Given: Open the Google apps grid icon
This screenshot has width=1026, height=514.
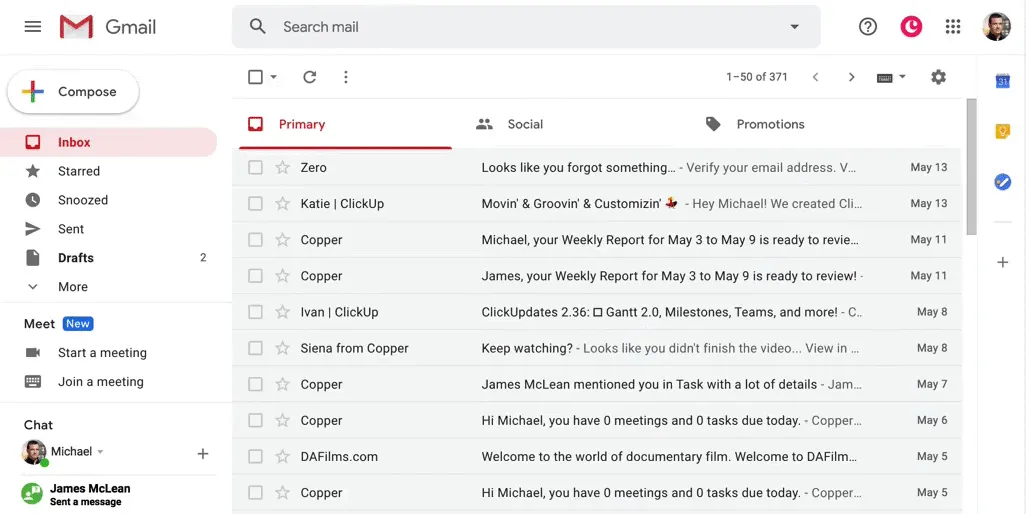Looking at the screenshot, I should [x=953, y=27].
